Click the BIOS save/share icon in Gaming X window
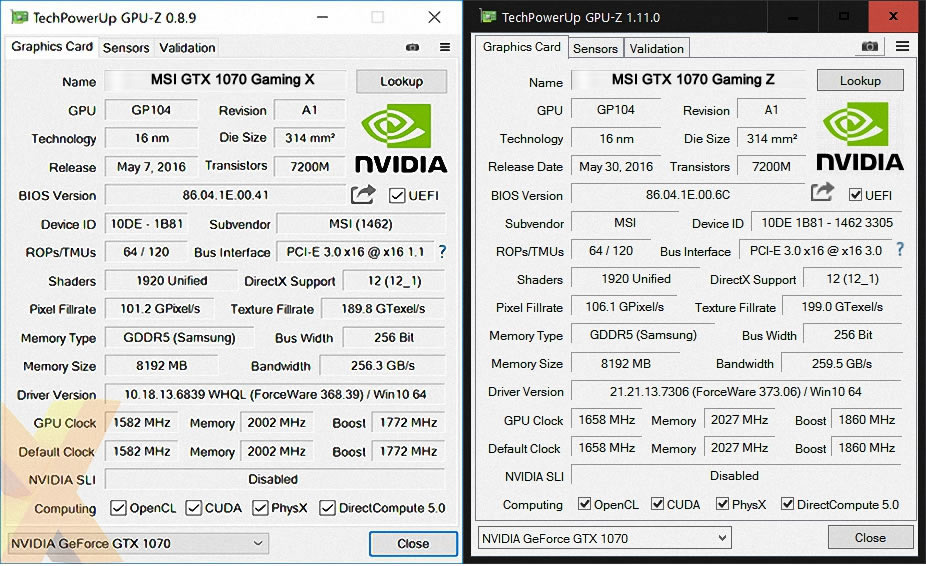Image resolution: width=926 pixels, height=566 pixels. (x=363, y=194)
